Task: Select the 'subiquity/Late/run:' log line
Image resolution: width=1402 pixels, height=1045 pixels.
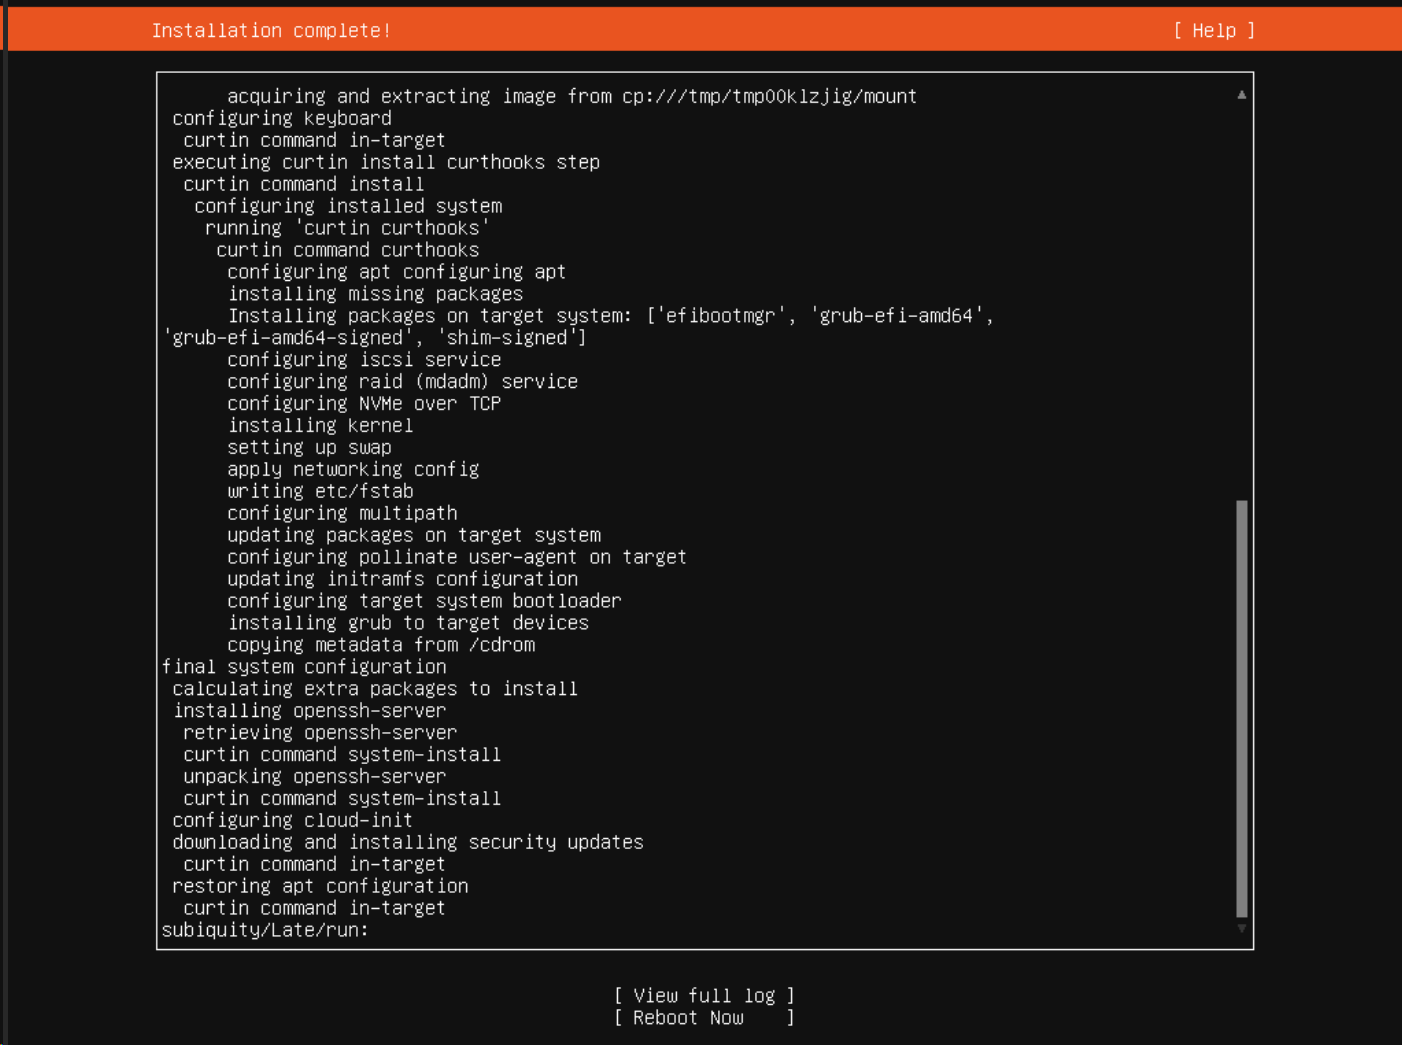Action: 265,930
